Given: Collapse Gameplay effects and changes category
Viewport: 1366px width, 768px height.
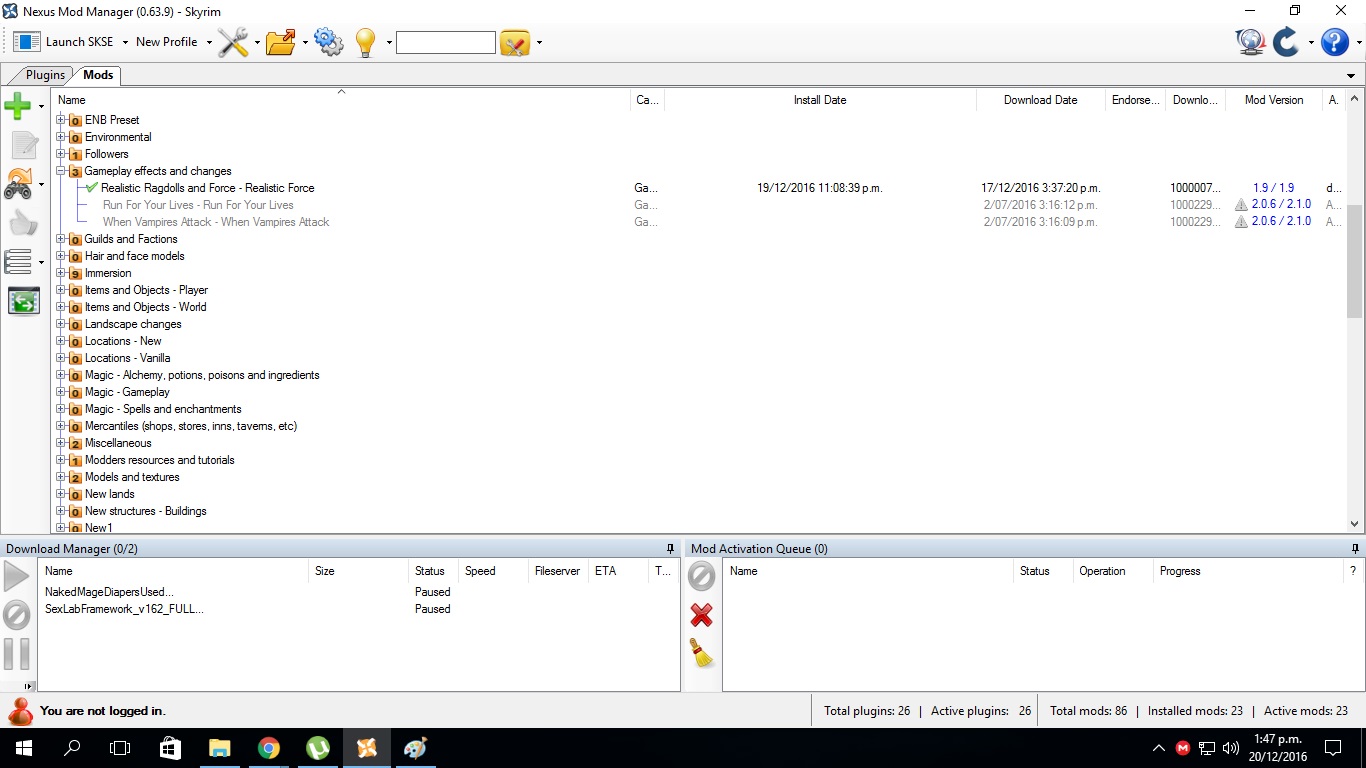Looking at the screenshot, I should coord(60,171).
